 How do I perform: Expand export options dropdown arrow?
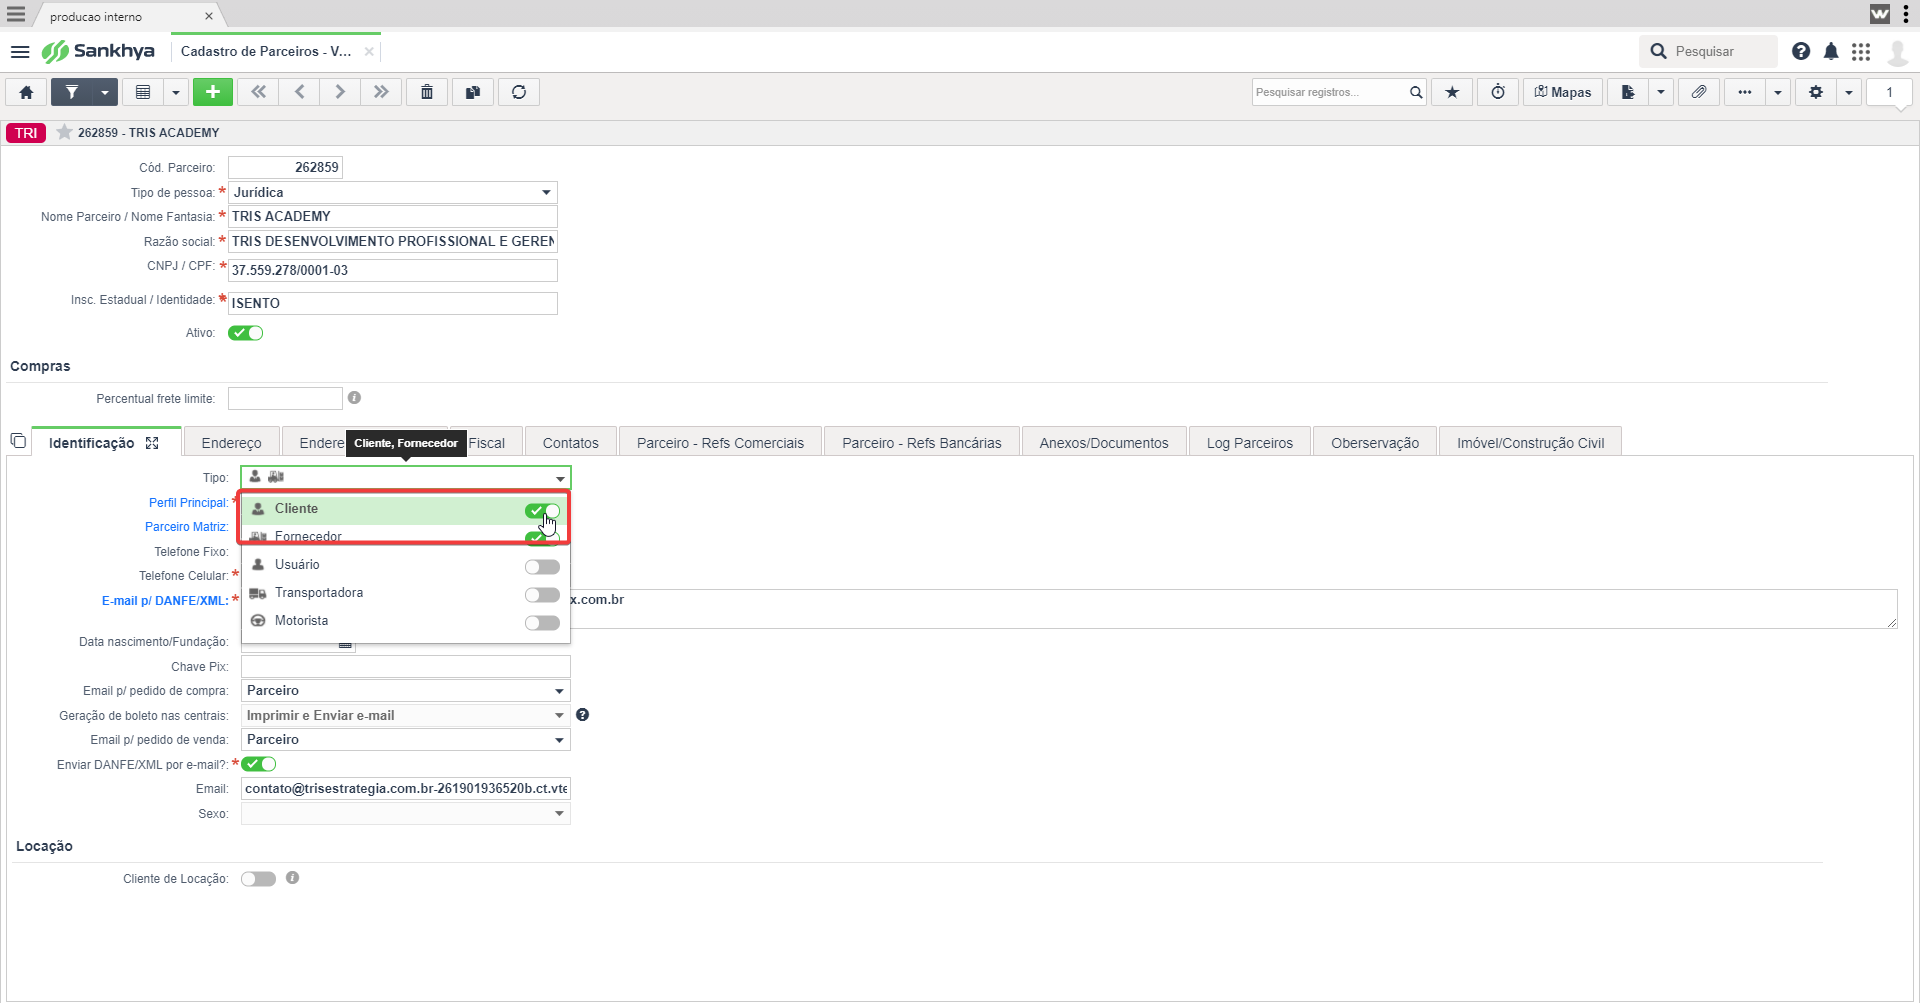[1661, 92]
